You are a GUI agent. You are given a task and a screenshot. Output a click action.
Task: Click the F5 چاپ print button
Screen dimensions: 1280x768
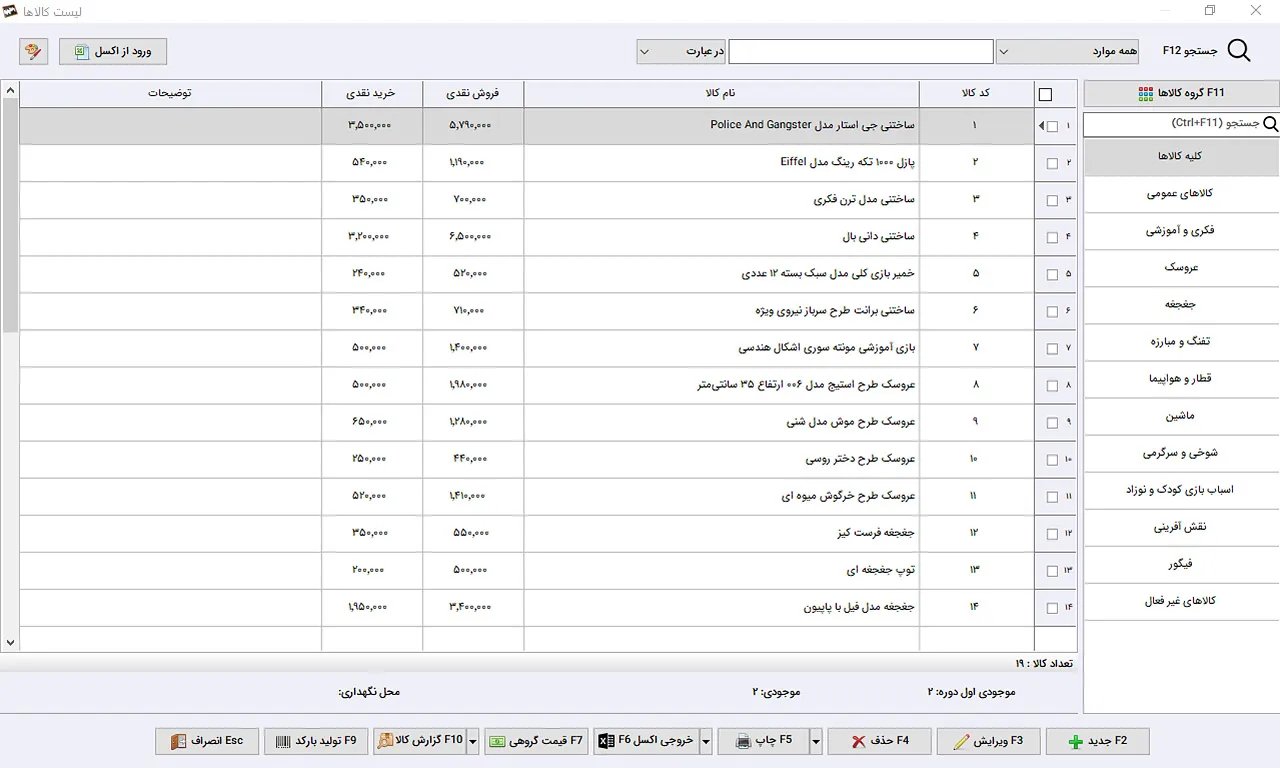click(765, 741)
